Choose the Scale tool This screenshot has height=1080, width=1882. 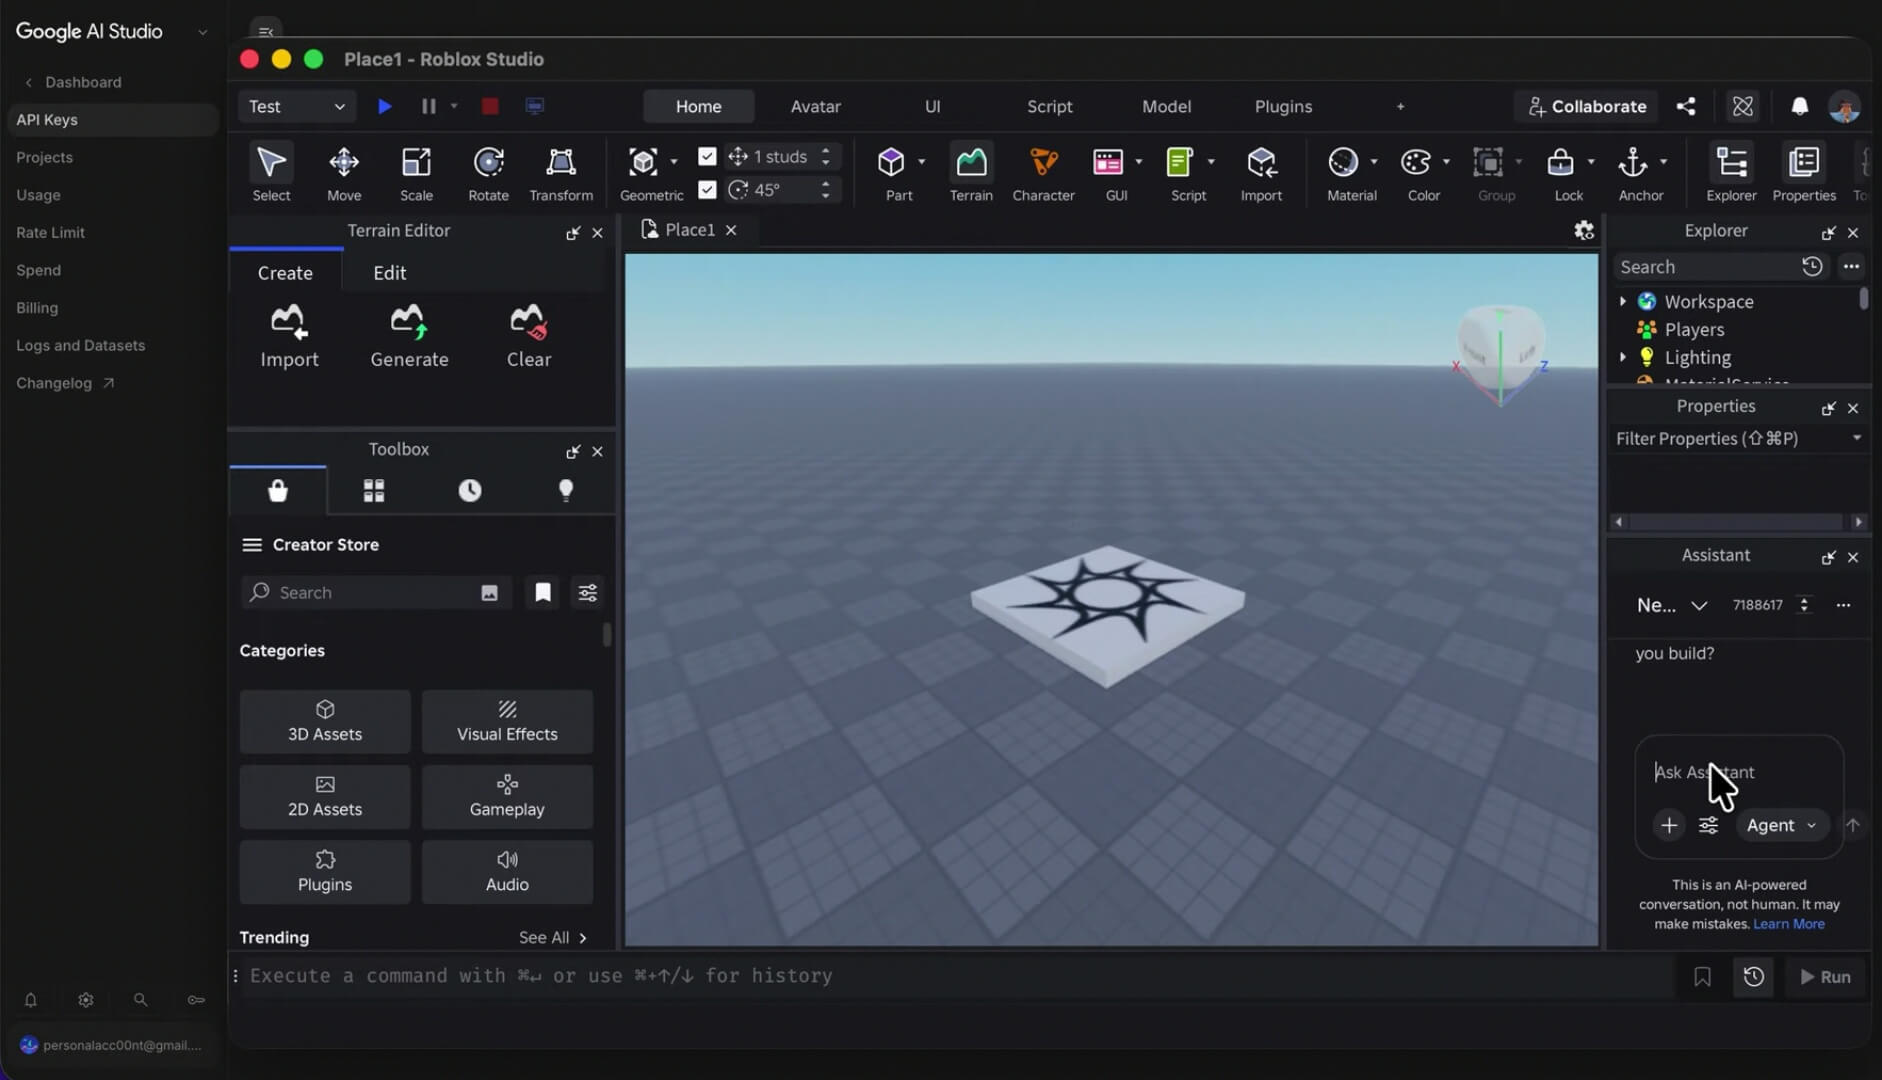click(x=416, y=172)
